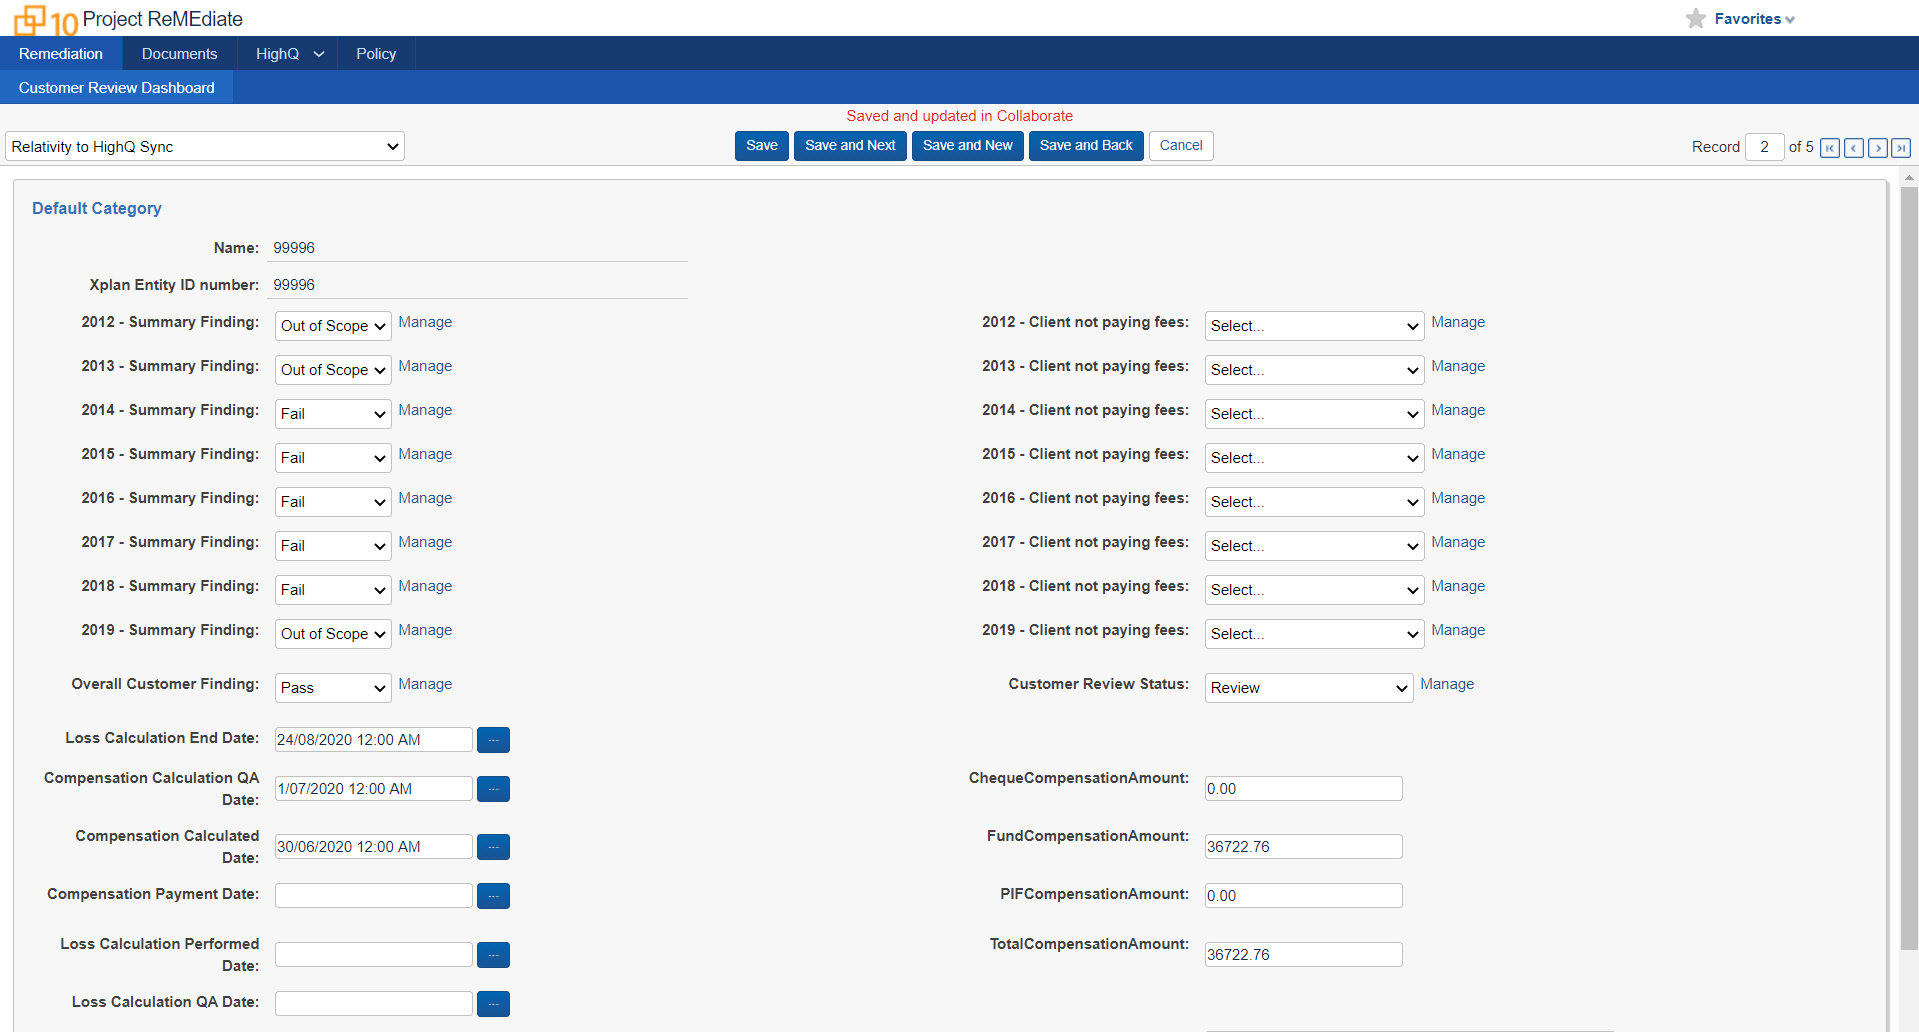
Task: Open the Policy menu
Action: pos(375,53)
